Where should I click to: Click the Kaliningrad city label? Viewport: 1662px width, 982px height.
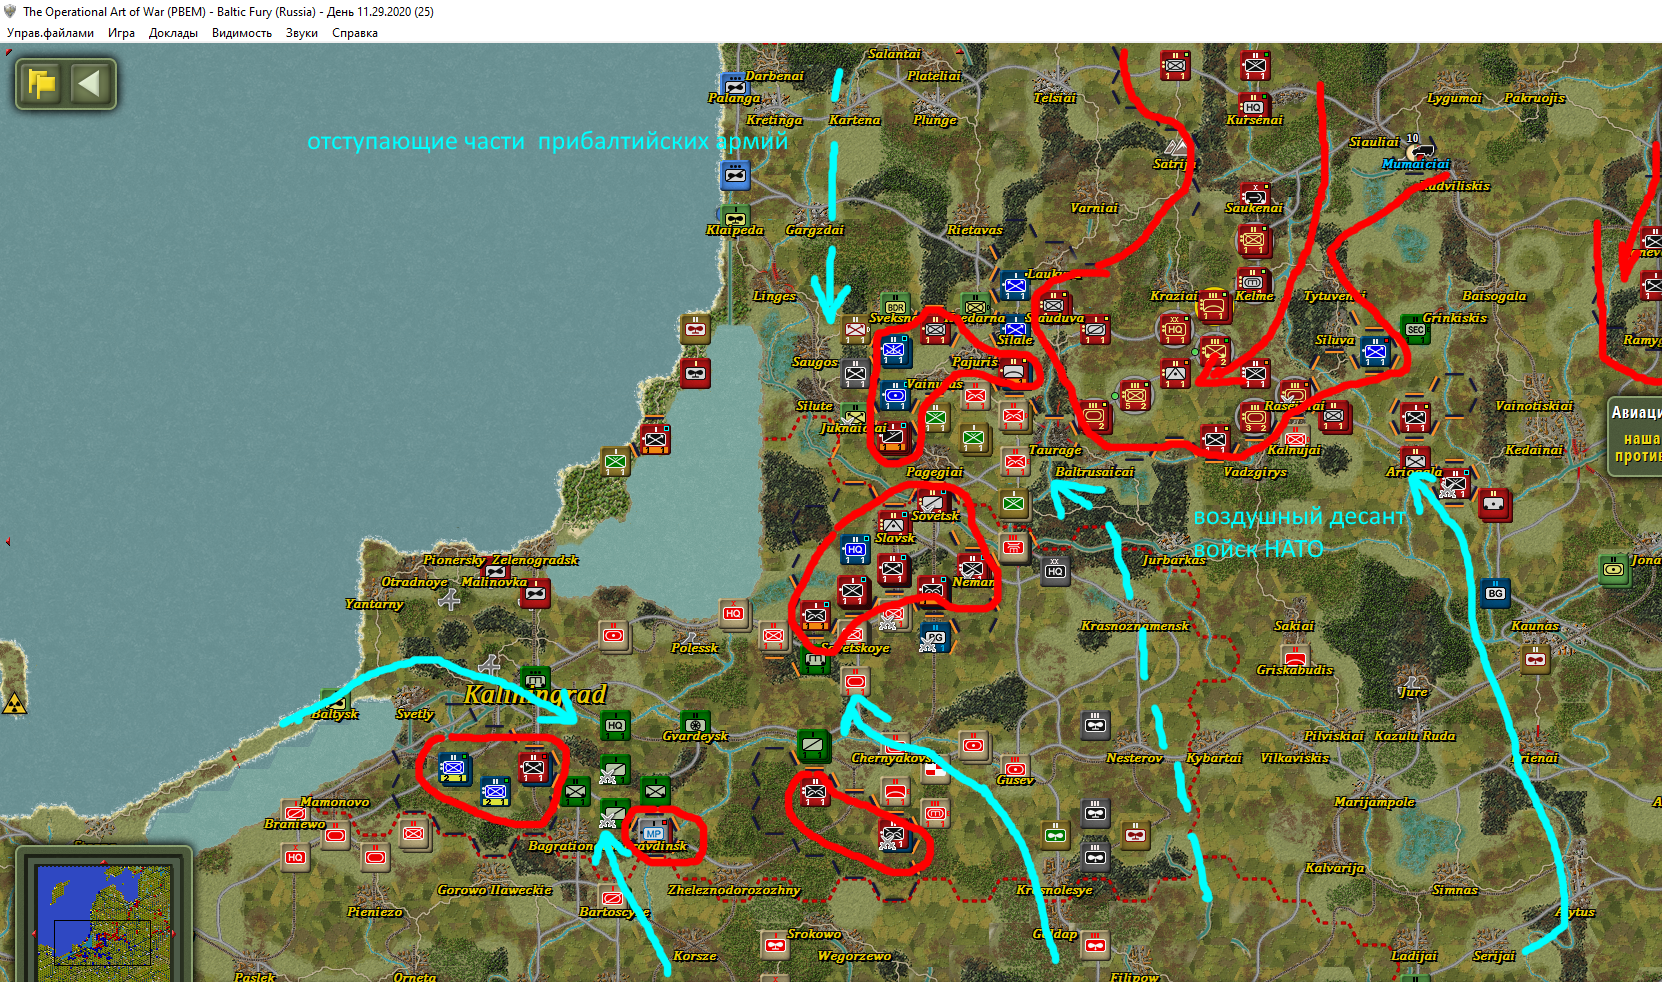[535, 694]
